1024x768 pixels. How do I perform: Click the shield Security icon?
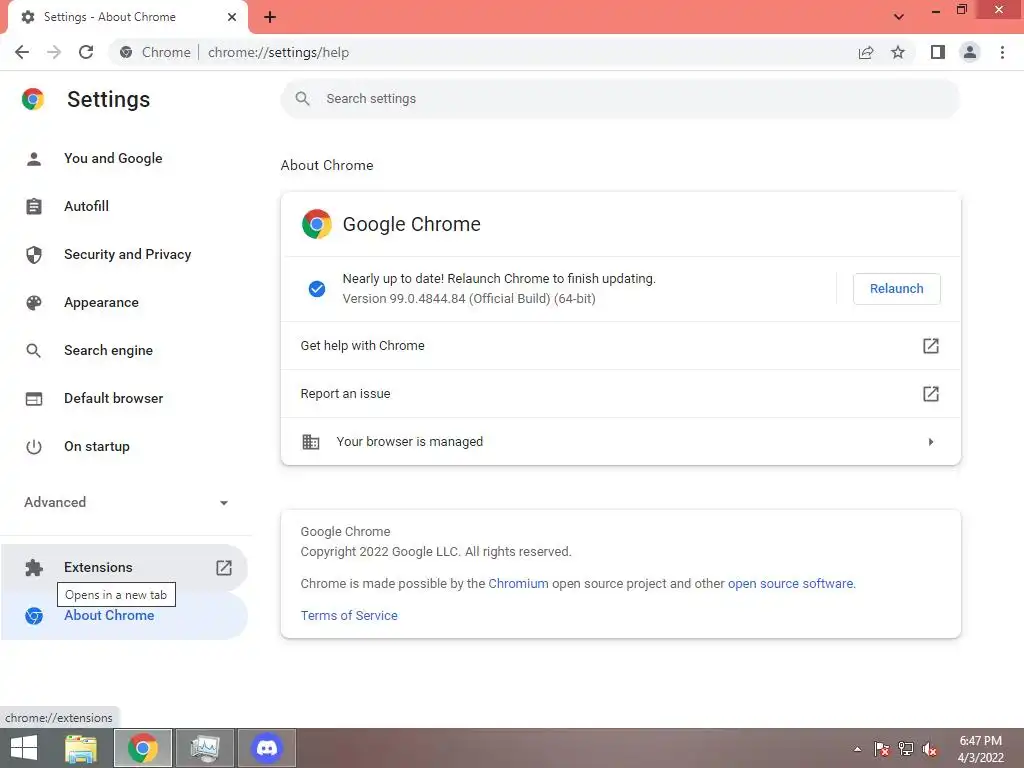click(33, 255)
